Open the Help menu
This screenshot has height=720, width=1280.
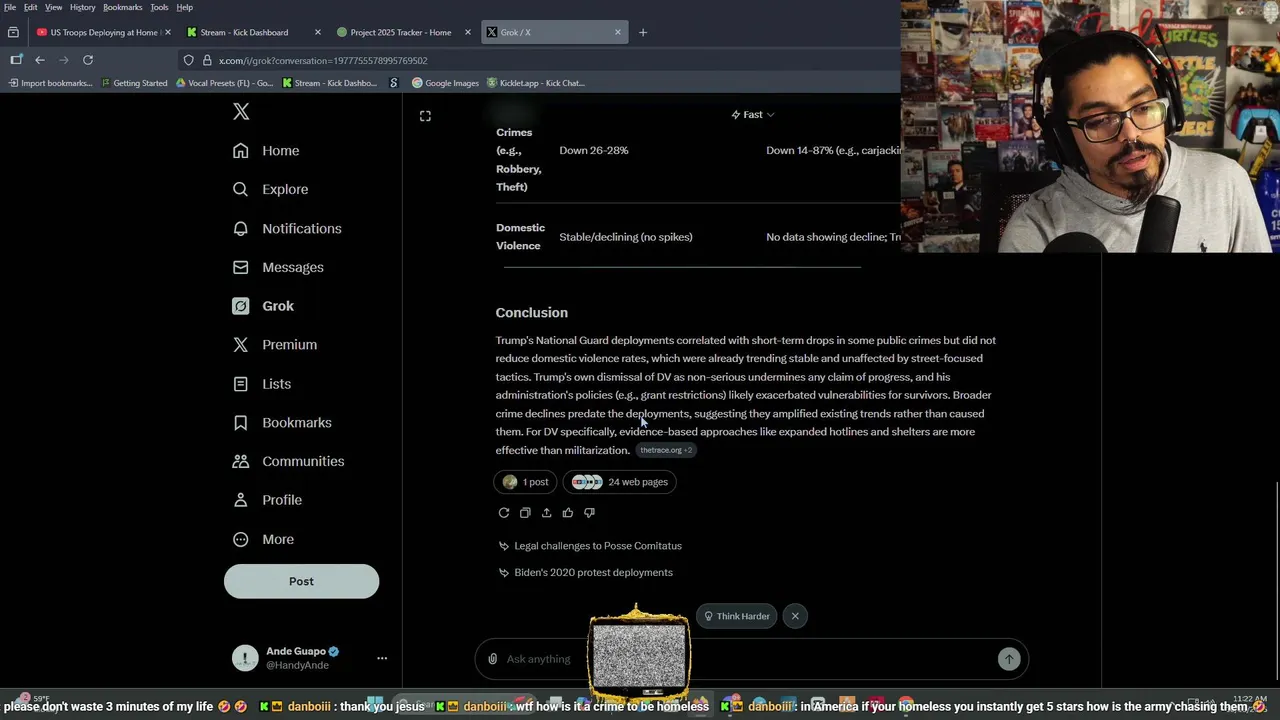184,7
